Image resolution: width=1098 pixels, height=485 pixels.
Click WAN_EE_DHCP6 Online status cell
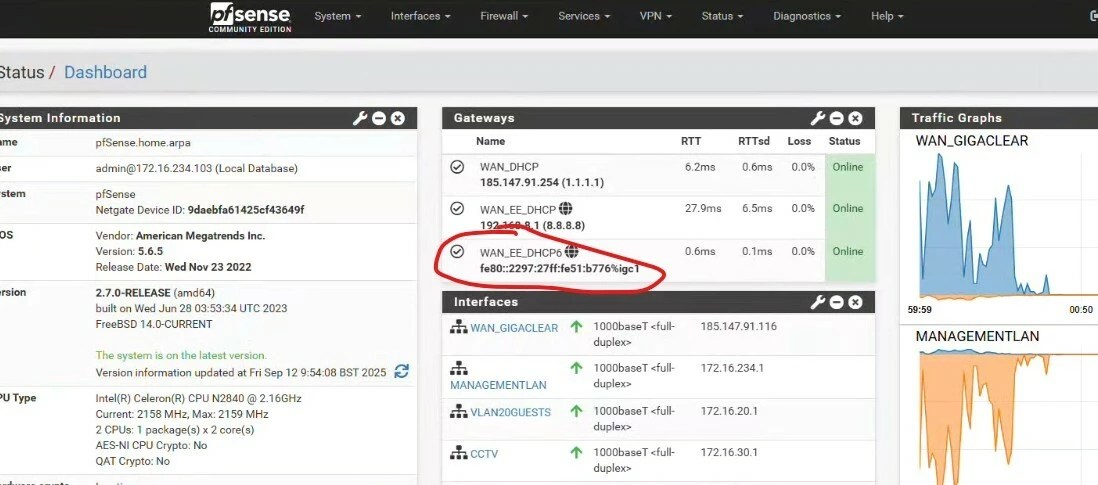pyautogui.click(x=849, y=260)
